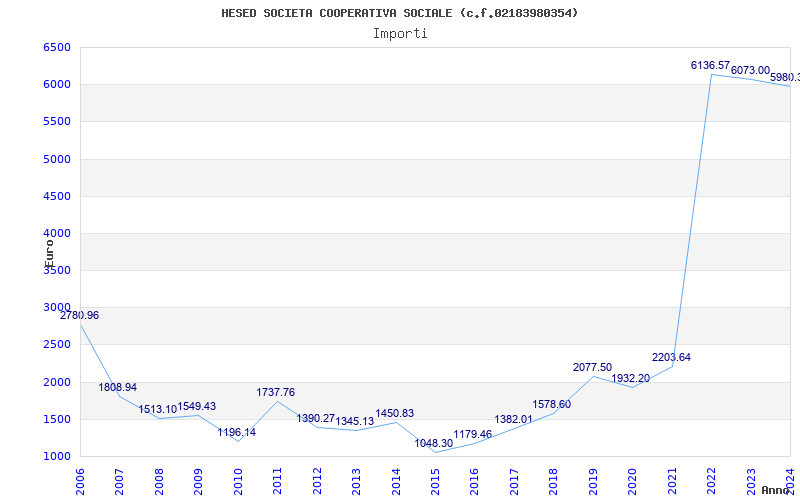Select the 1932.20 data label

tap(631, 378)
